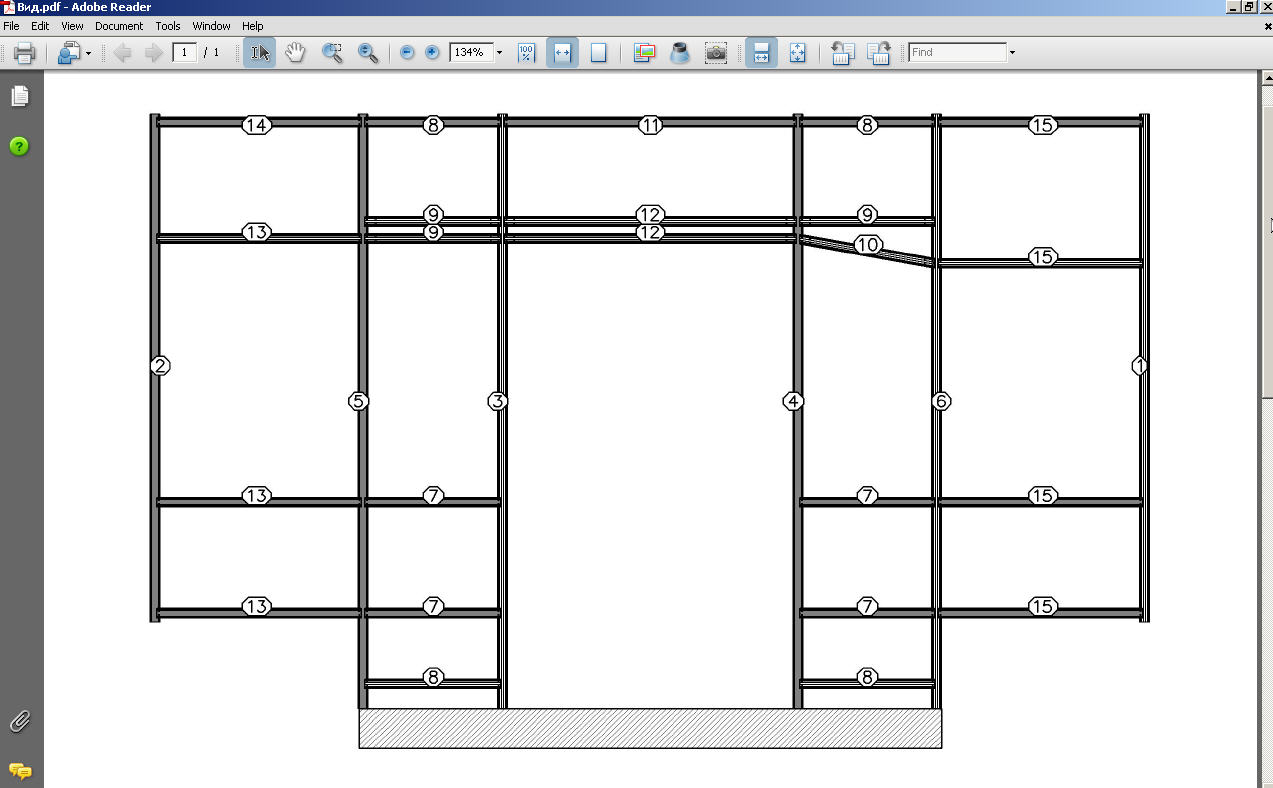Open the Tools menu
Image resolution: width=1273 pixels, height=788 pixels.
coord(168,26)
